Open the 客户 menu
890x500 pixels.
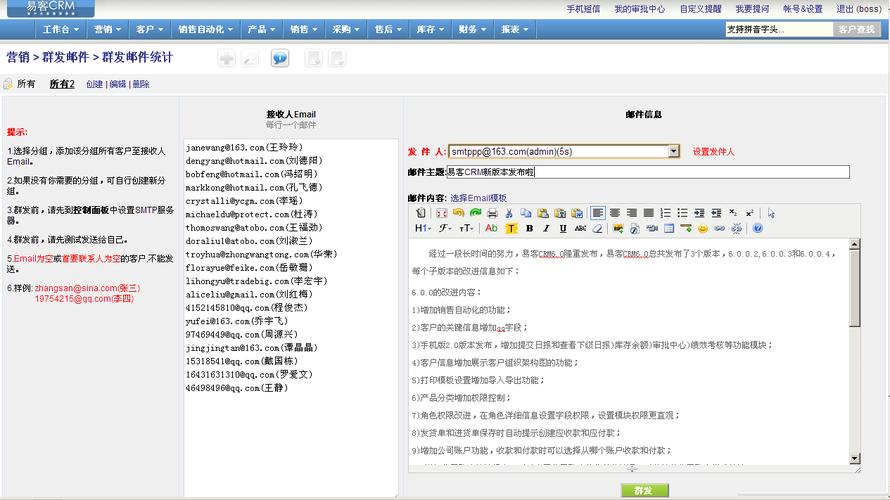pyautogui.click(x=149, y=29)
